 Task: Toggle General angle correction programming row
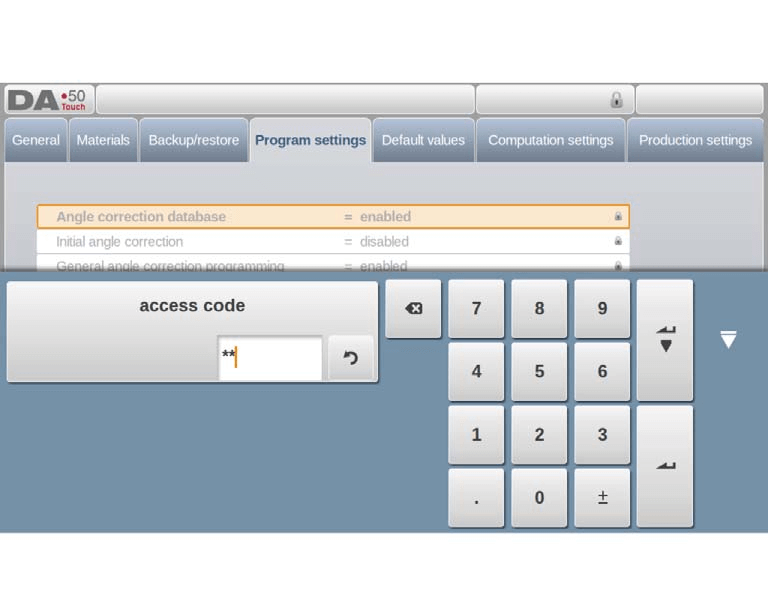coord(333,265)
